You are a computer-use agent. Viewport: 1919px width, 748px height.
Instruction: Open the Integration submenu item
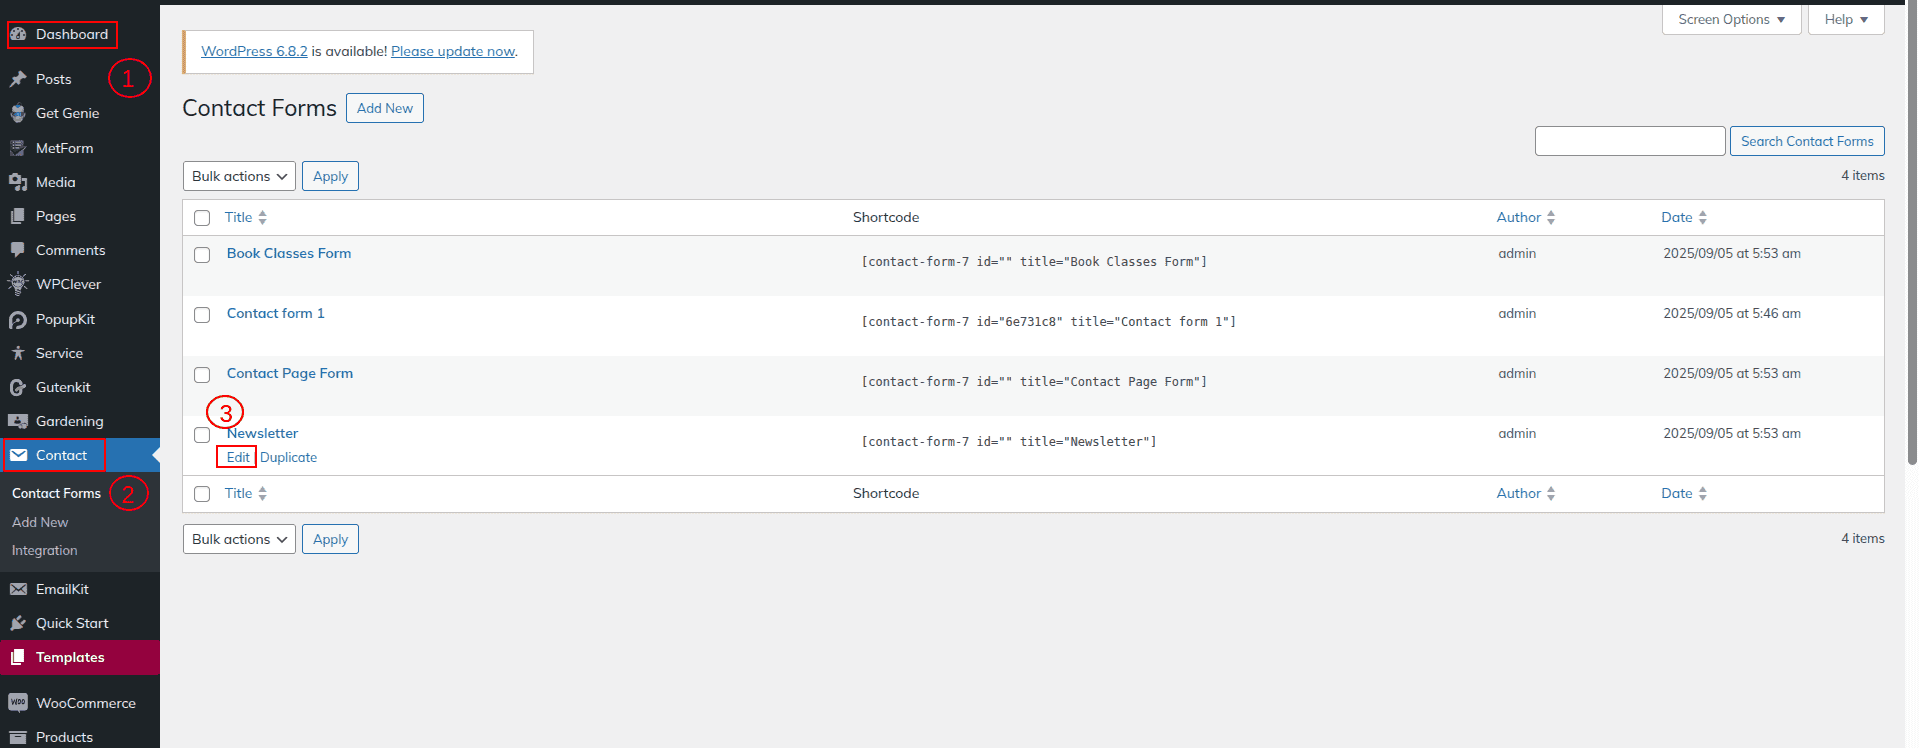44,550
